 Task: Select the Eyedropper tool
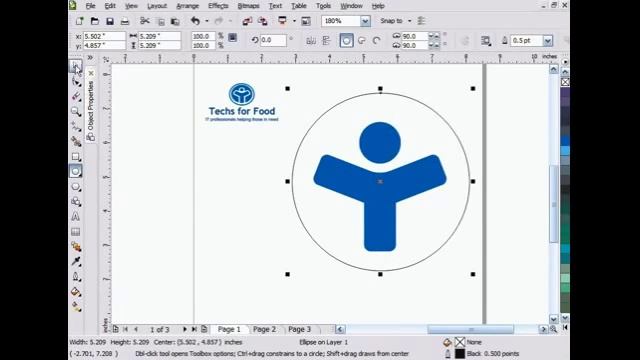click(76, 262)
